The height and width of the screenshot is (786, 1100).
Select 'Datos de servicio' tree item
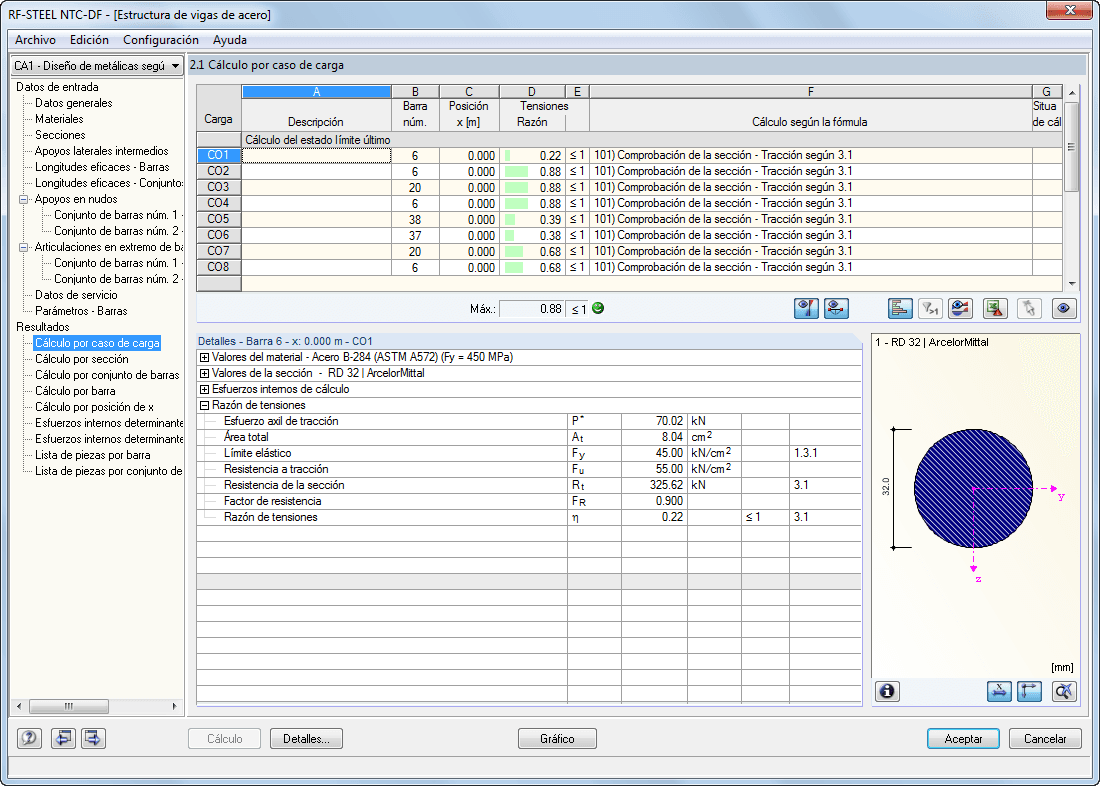click(x=76, y=295)
